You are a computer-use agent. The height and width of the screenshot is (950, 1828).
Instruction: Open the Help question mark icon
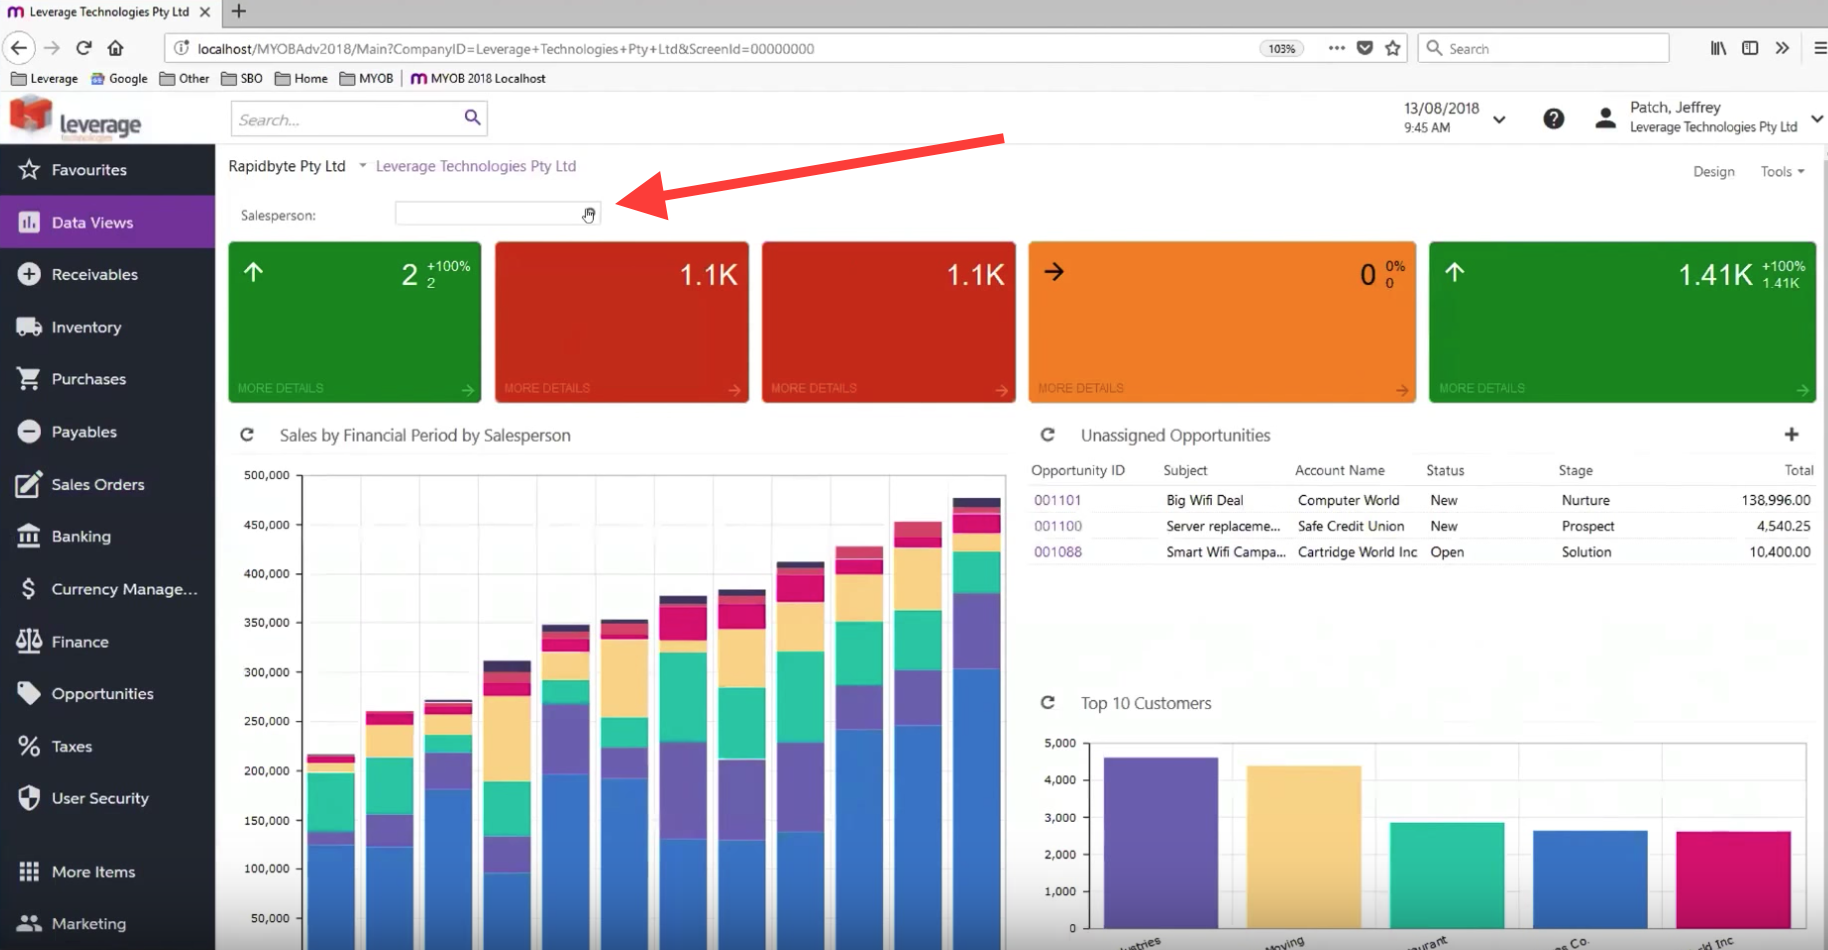(1553, 119)
